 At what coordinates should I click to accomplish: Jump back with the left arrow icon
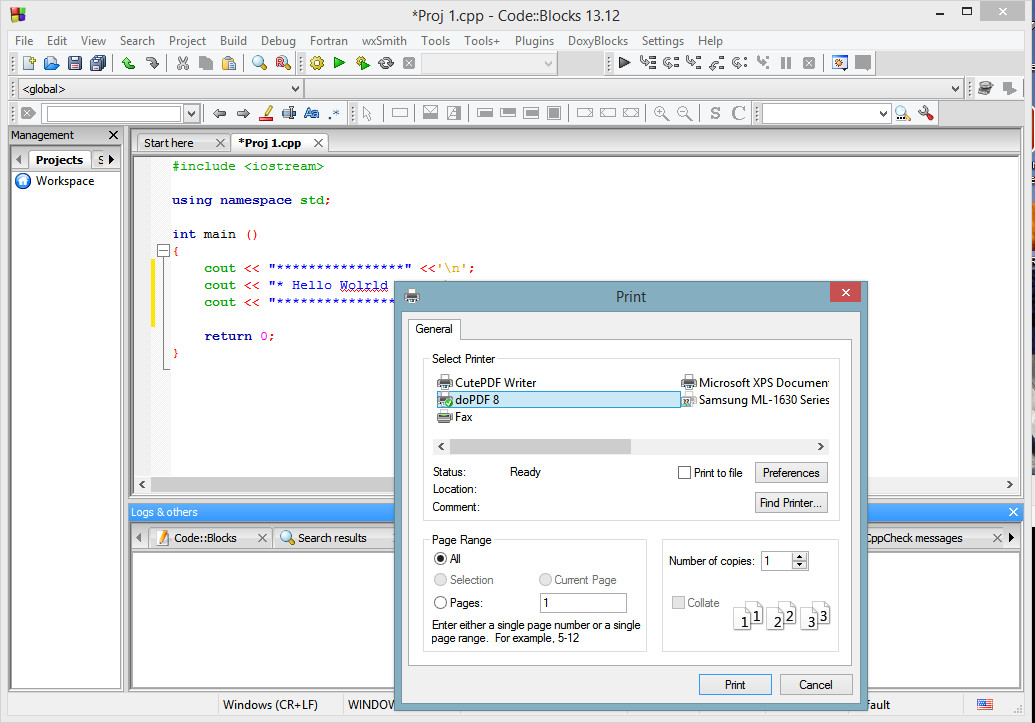(220, 114)
